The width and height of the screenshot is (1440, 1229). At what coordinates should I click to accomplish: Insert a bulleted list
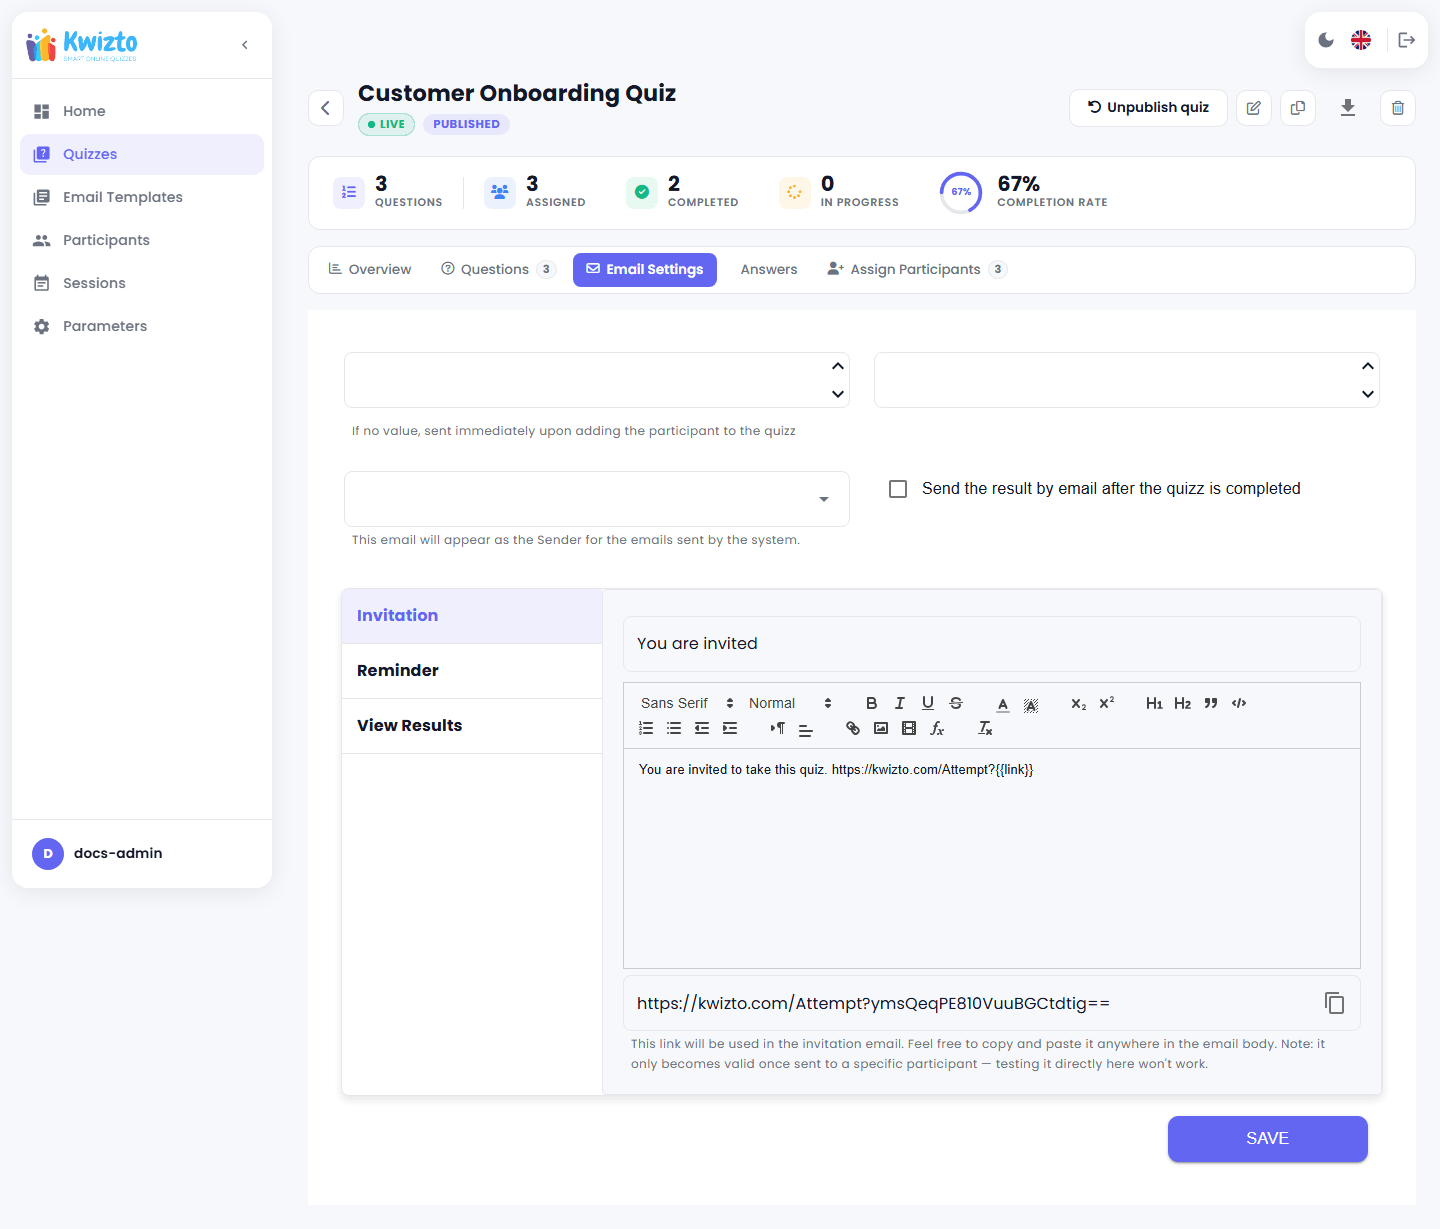tap(674, 728)
